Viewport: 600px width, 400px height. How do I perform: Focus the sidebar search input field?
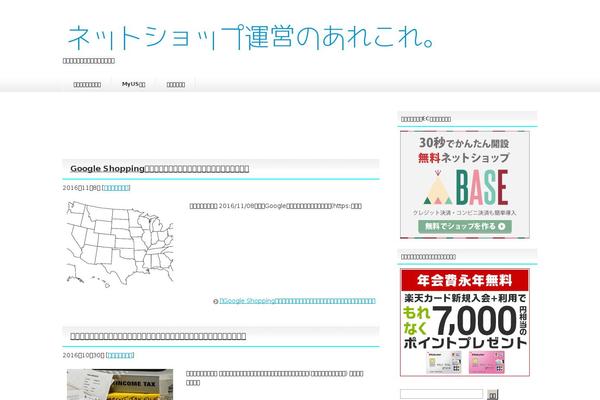pyautogui.click(x=442, y=394)
